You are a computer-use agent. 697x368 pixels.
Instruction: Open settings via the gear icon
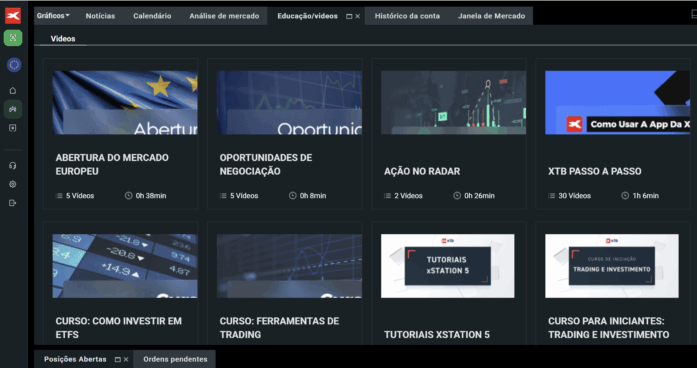pyautogui.click(x=13, y=184)
